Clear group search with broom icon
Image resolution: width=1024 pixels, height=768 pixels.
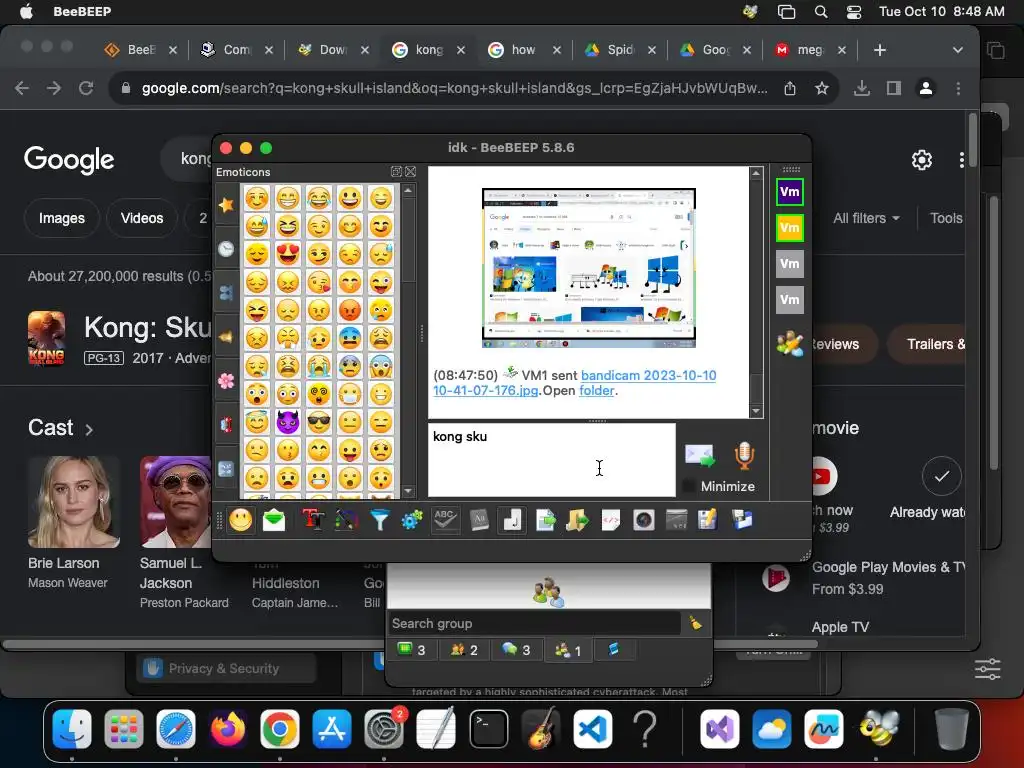point(696,623)
